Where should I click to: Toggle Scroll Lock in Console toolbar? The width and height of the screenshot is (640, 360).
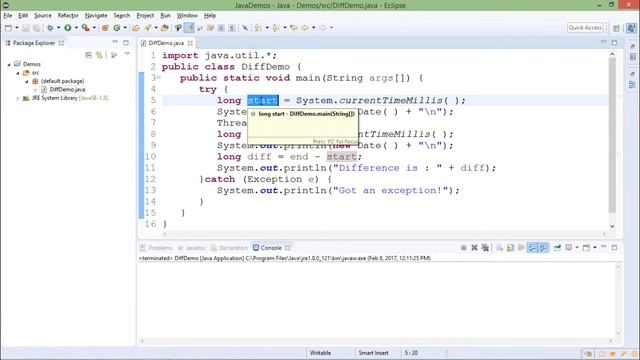point(511,248)
